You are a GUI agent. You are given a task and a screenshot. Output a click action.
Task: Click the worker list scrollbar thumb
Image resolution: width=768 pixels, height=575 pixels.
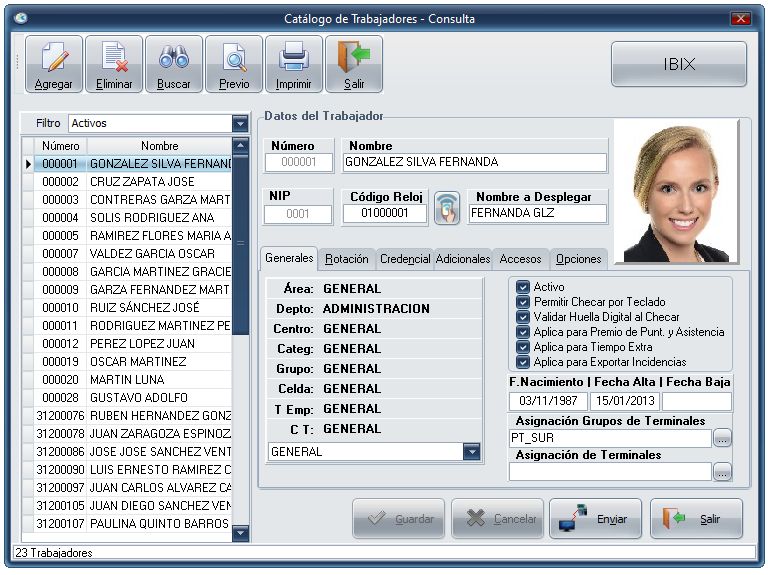pos(240,243)
